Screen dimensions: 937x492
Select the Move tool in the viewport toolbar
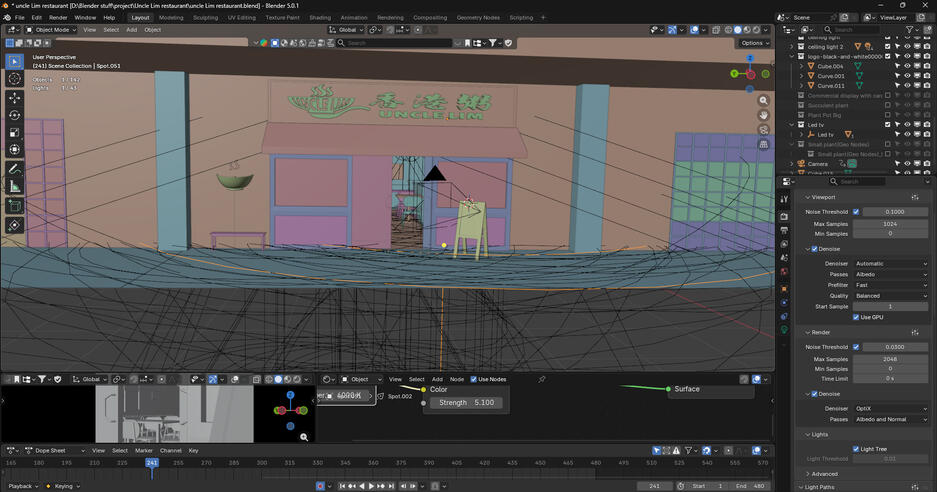[x=14, y=98]
